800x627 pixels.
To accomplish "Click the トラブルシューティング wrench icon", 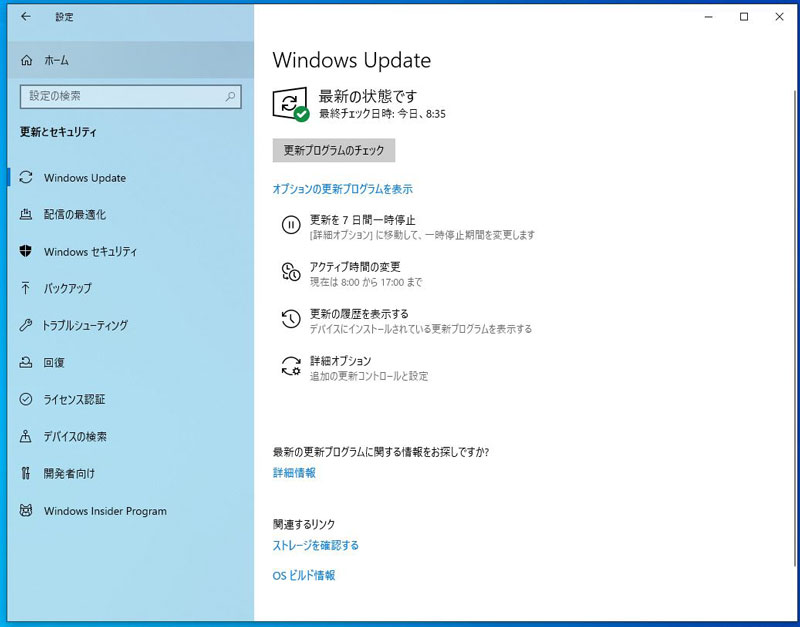I will [26, 325].
